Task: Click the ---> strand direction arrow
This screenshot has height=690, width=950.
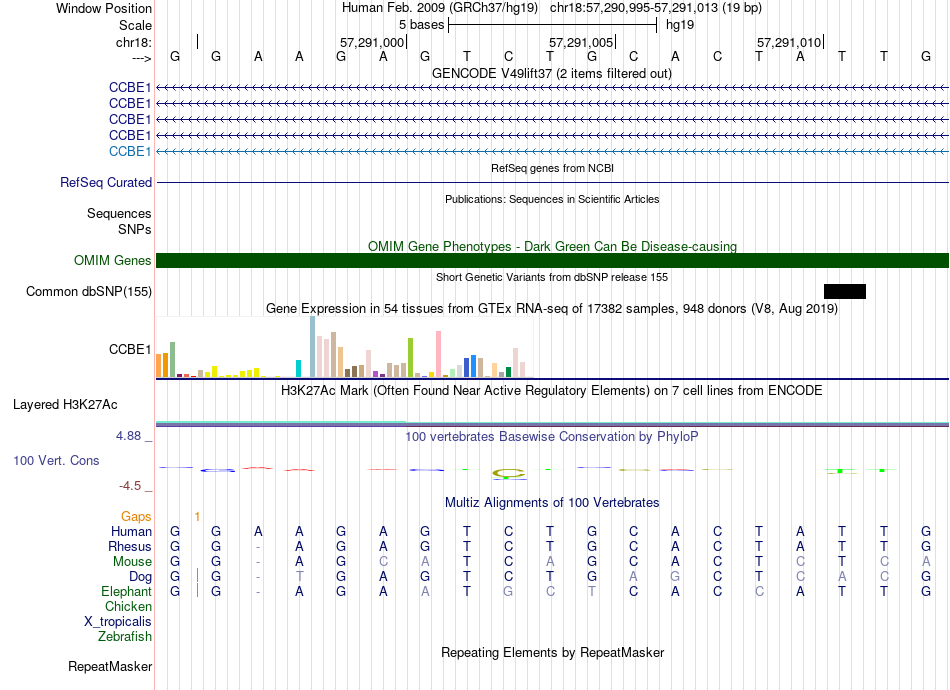Action: coord(142,58)
